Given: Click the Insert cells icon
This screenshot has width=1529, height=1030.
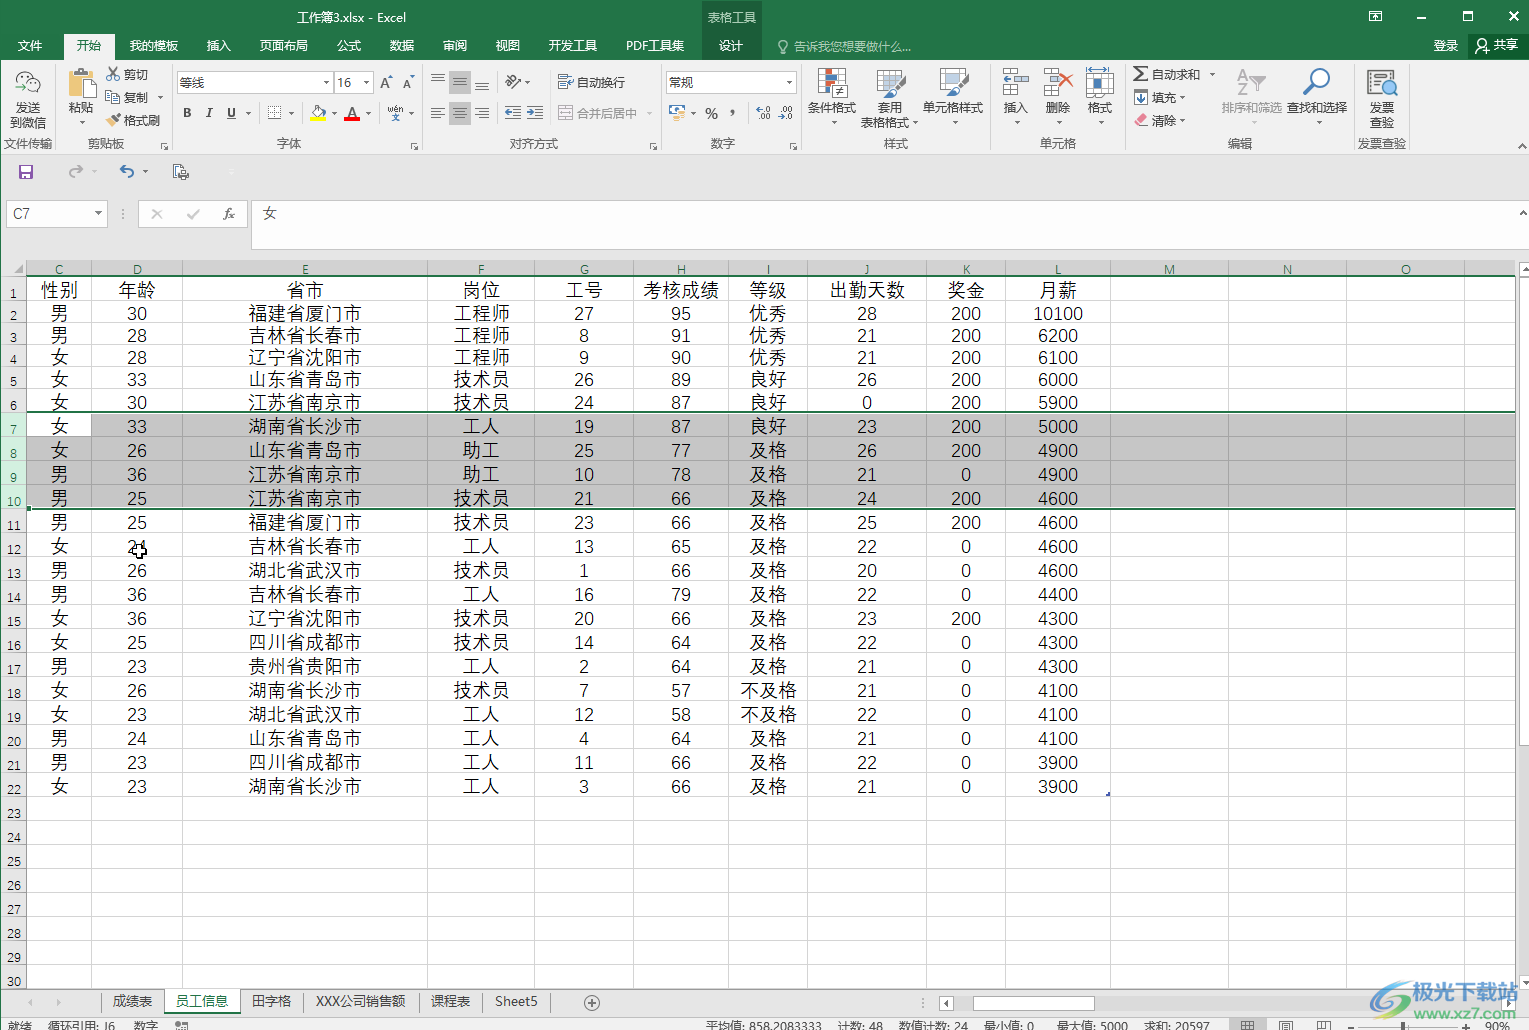Looking at the screenshot, I should click(1015, 84).
